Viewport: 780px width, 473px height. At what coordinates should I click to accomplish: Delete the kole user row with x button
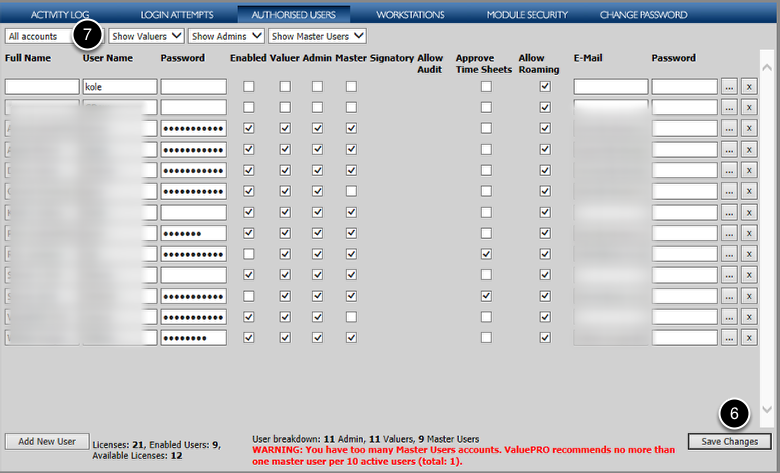coord(749,87)
